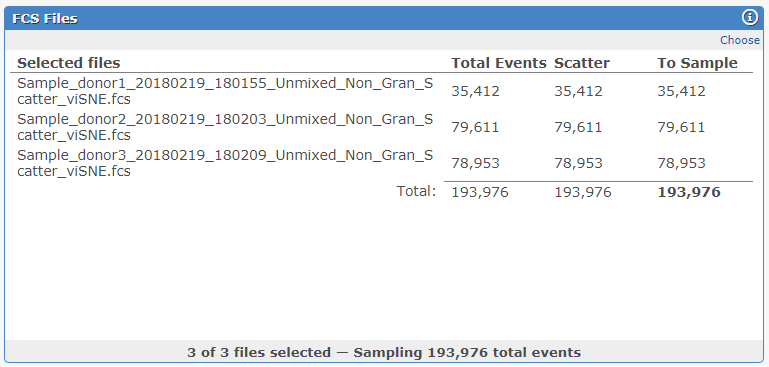Click the Total Events sum 193,976
769x367 pixels.
[480, 192]
